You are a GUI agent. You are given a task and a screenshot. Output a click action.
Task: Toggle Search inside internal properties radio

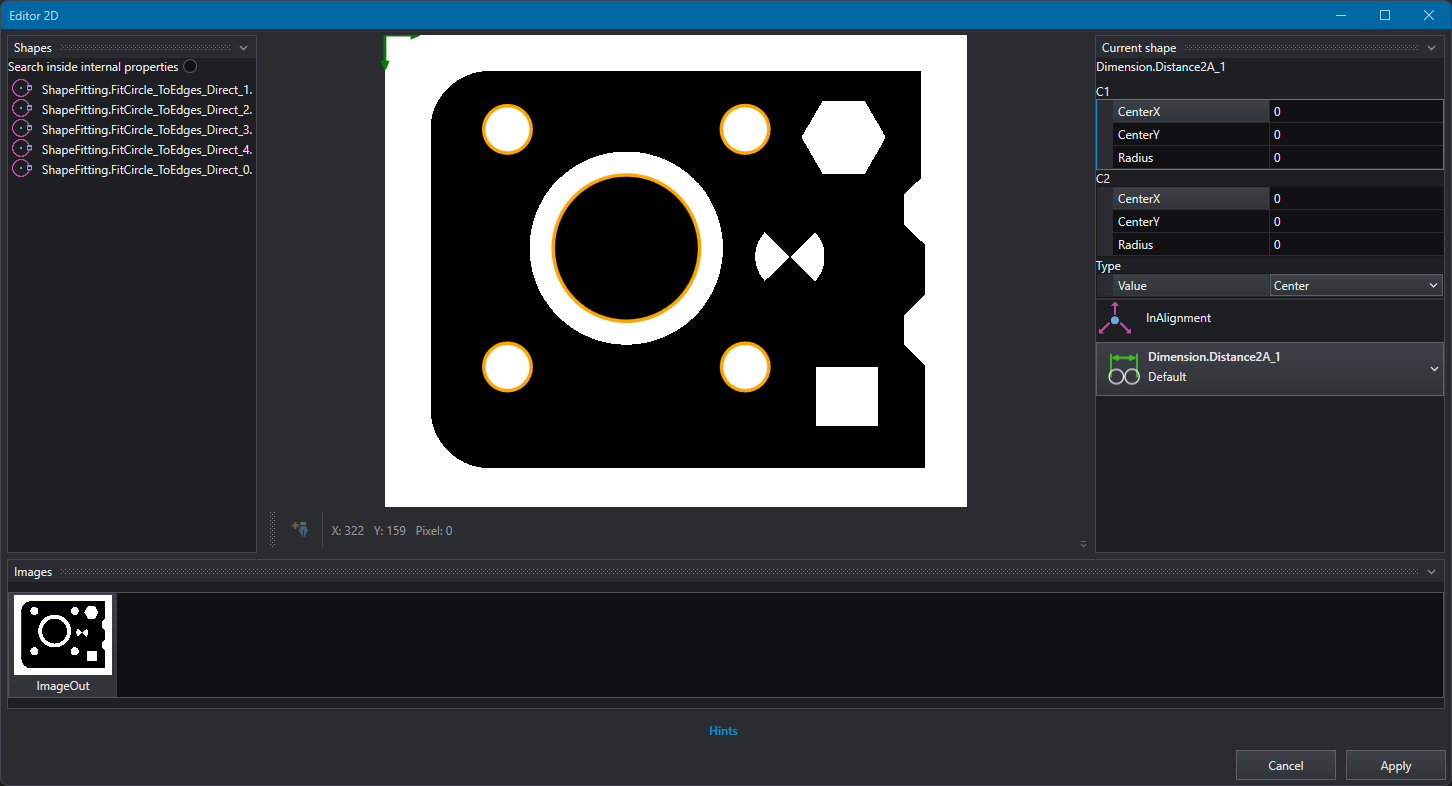[x=190, y=67]
